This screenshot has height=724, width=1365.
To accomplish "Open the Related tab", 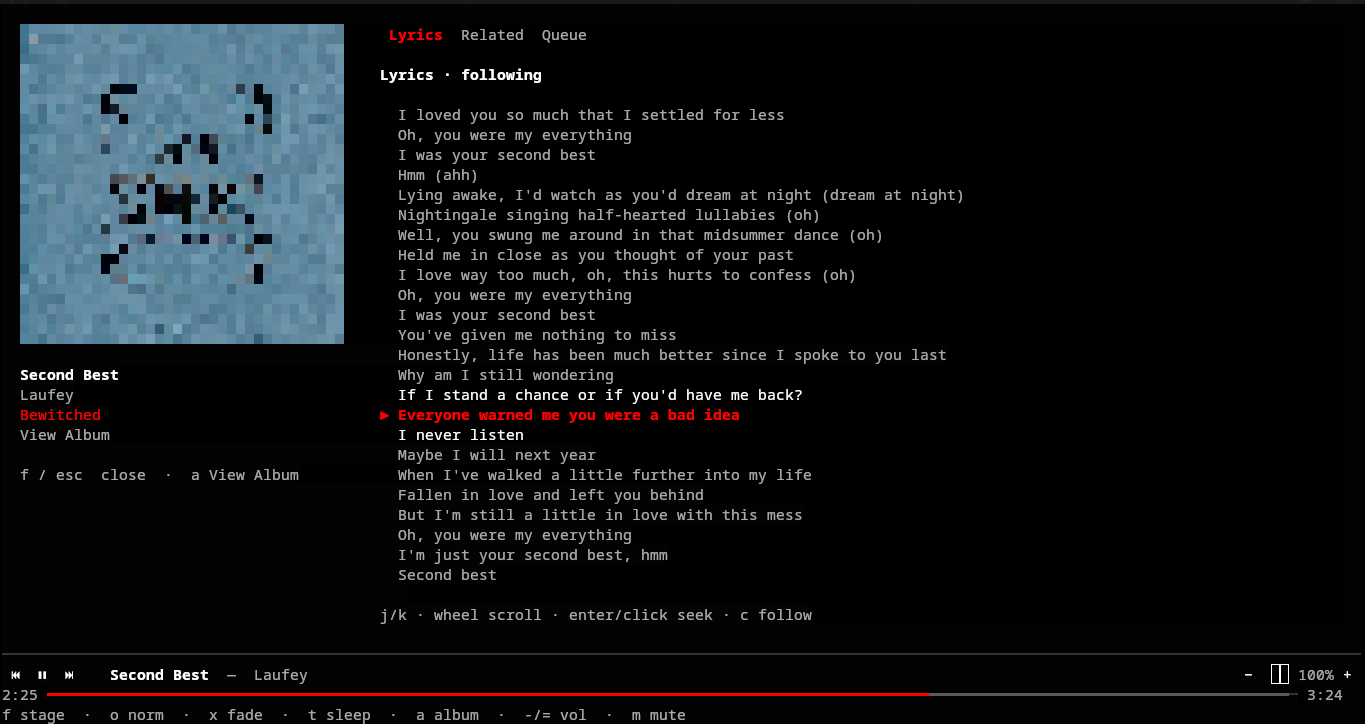I will (x=492, y=35).
